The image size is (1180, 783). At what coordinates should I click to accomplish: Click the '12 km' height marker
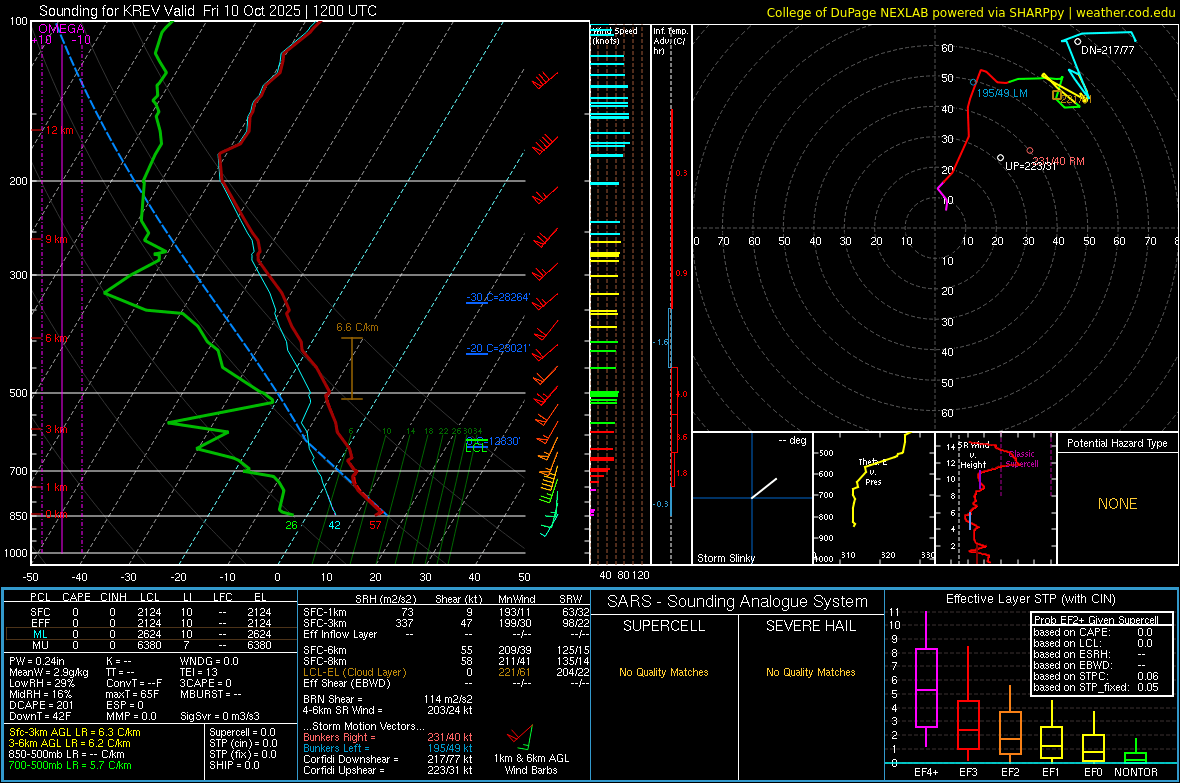click(59, 130)
